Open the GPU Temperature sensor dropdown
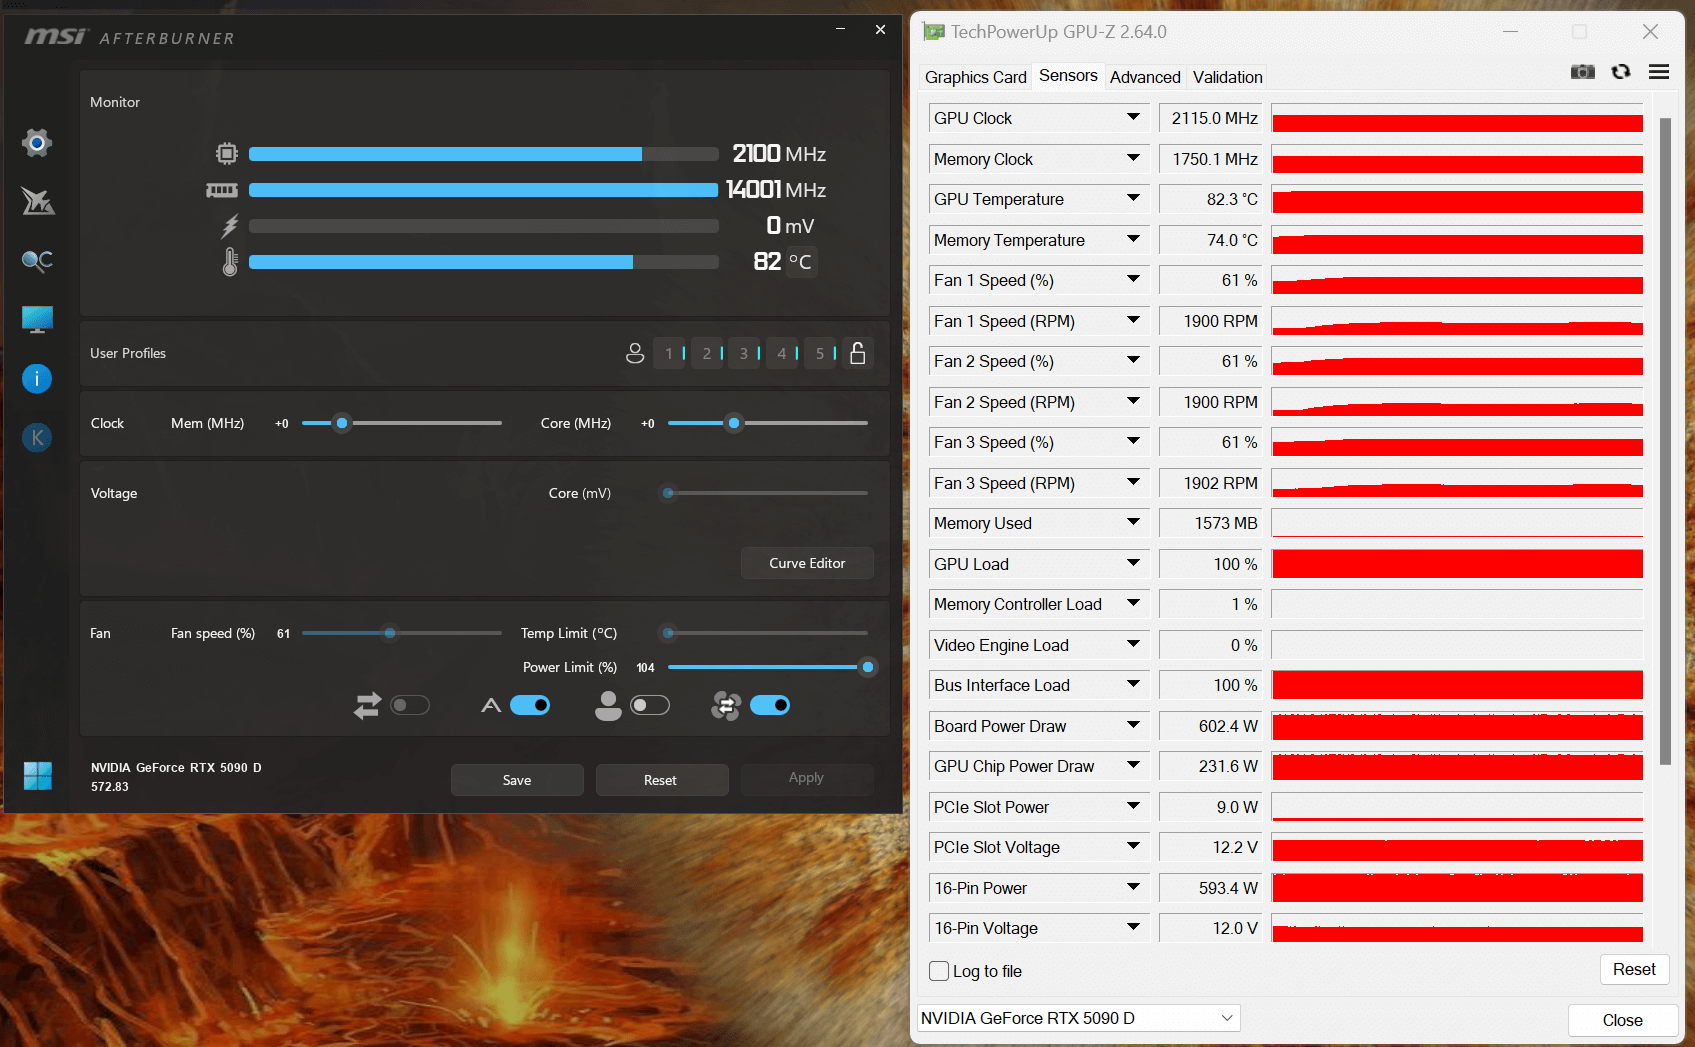This screenshot has height=1047, width=1695. tap(1133, 199)
